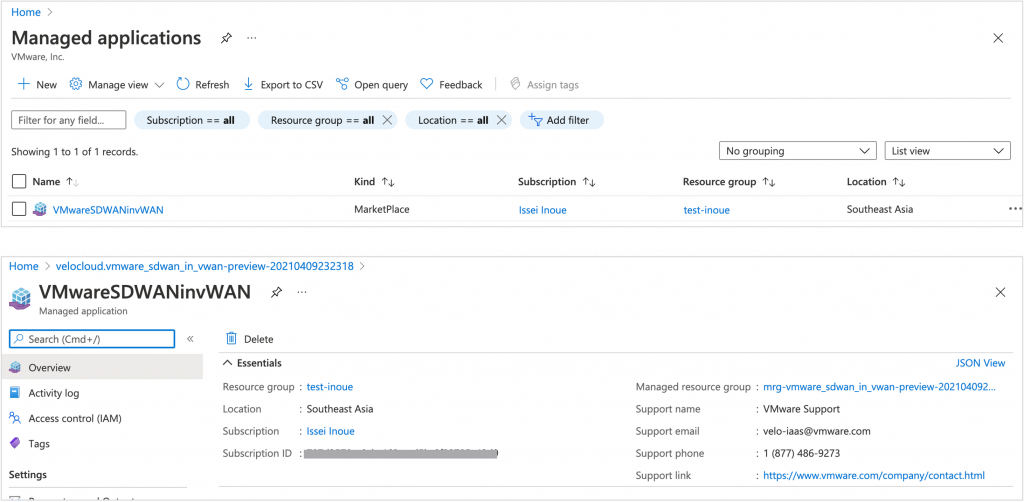
Task: Click the New plus icon
Action: tap(23, 85)
